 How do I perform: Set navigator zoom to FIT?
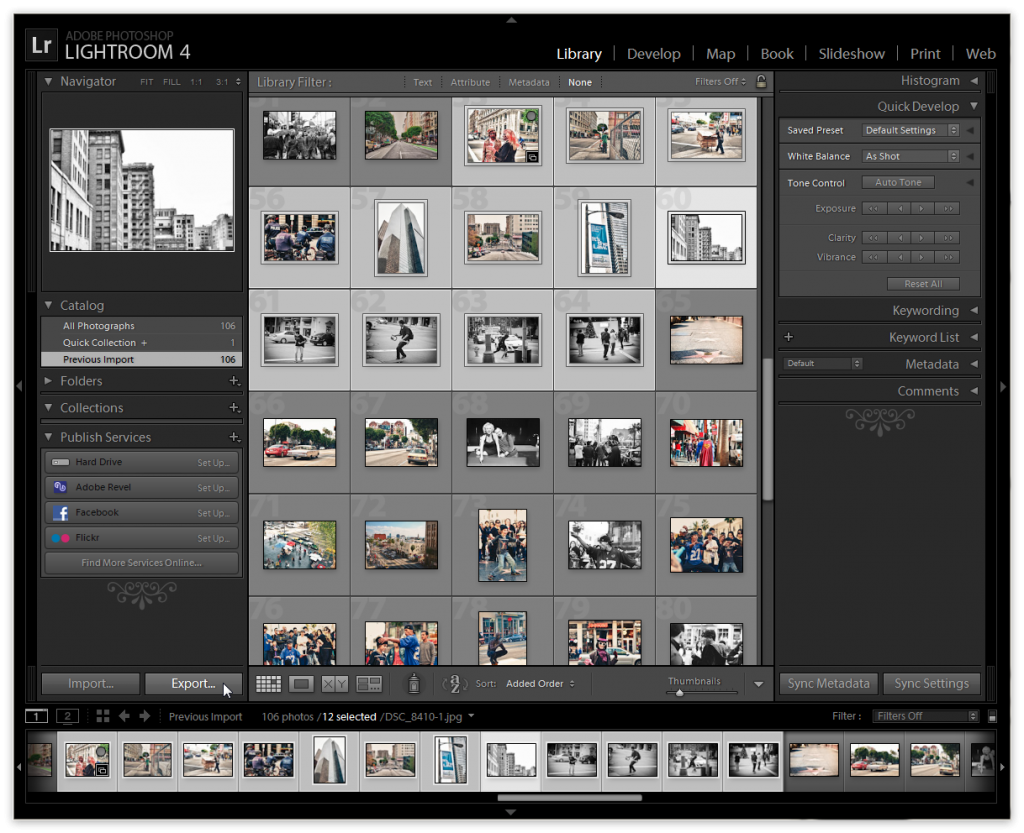point(146,82)
